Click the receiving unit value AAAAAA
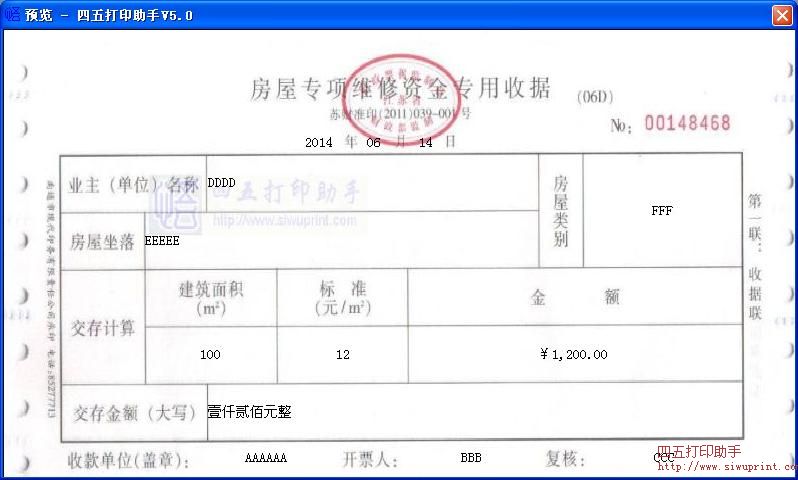Viewport: 798px width, 480px height. click(266, 458)
